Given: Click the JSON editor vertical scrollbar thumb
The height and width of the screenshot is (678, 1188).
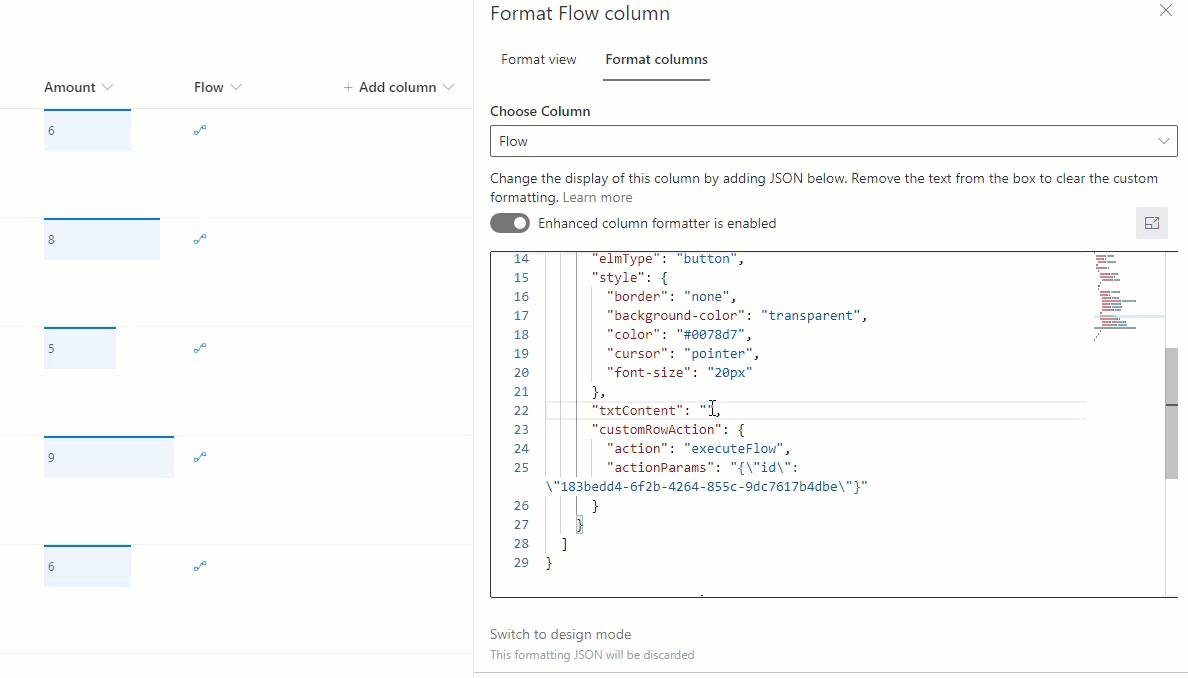Looking at the screenshot, I should coord(1171,413).
